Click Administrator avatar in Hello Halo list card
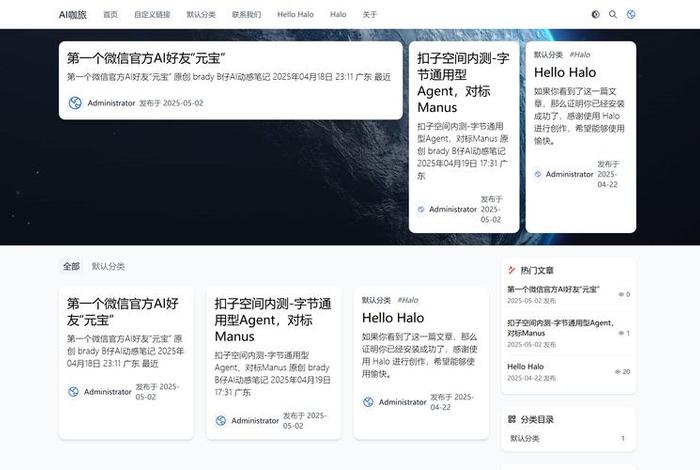The image size is (700, 470). tap(368, 402)
